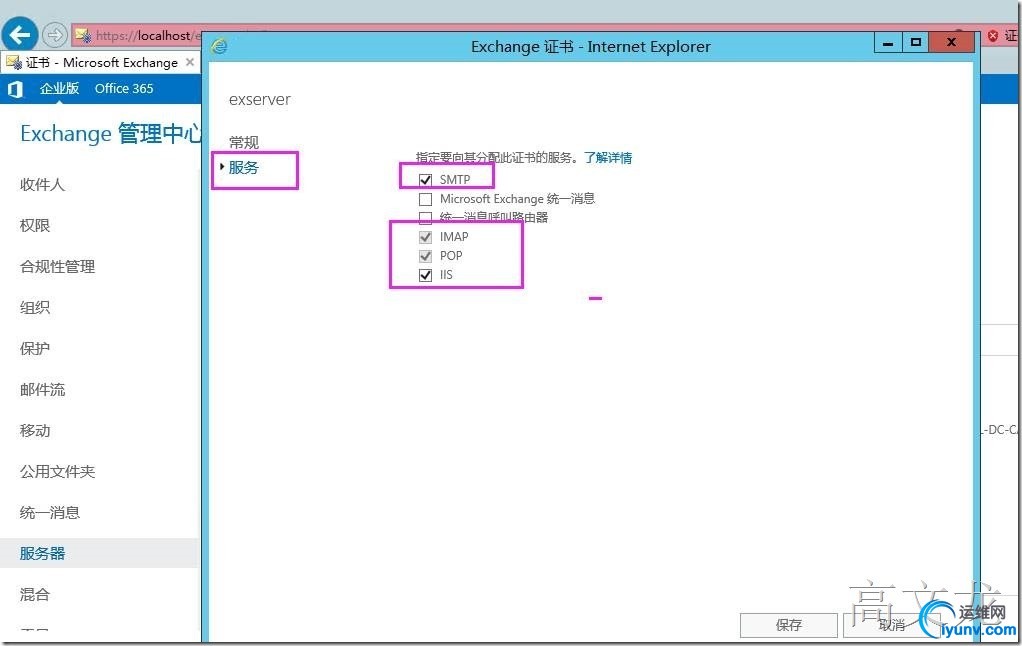Image resolution: width=1022 pixels, height=646 pixels.
Task: Click the Exchange 管理中心 title
Action: click(x=110, y=134)
